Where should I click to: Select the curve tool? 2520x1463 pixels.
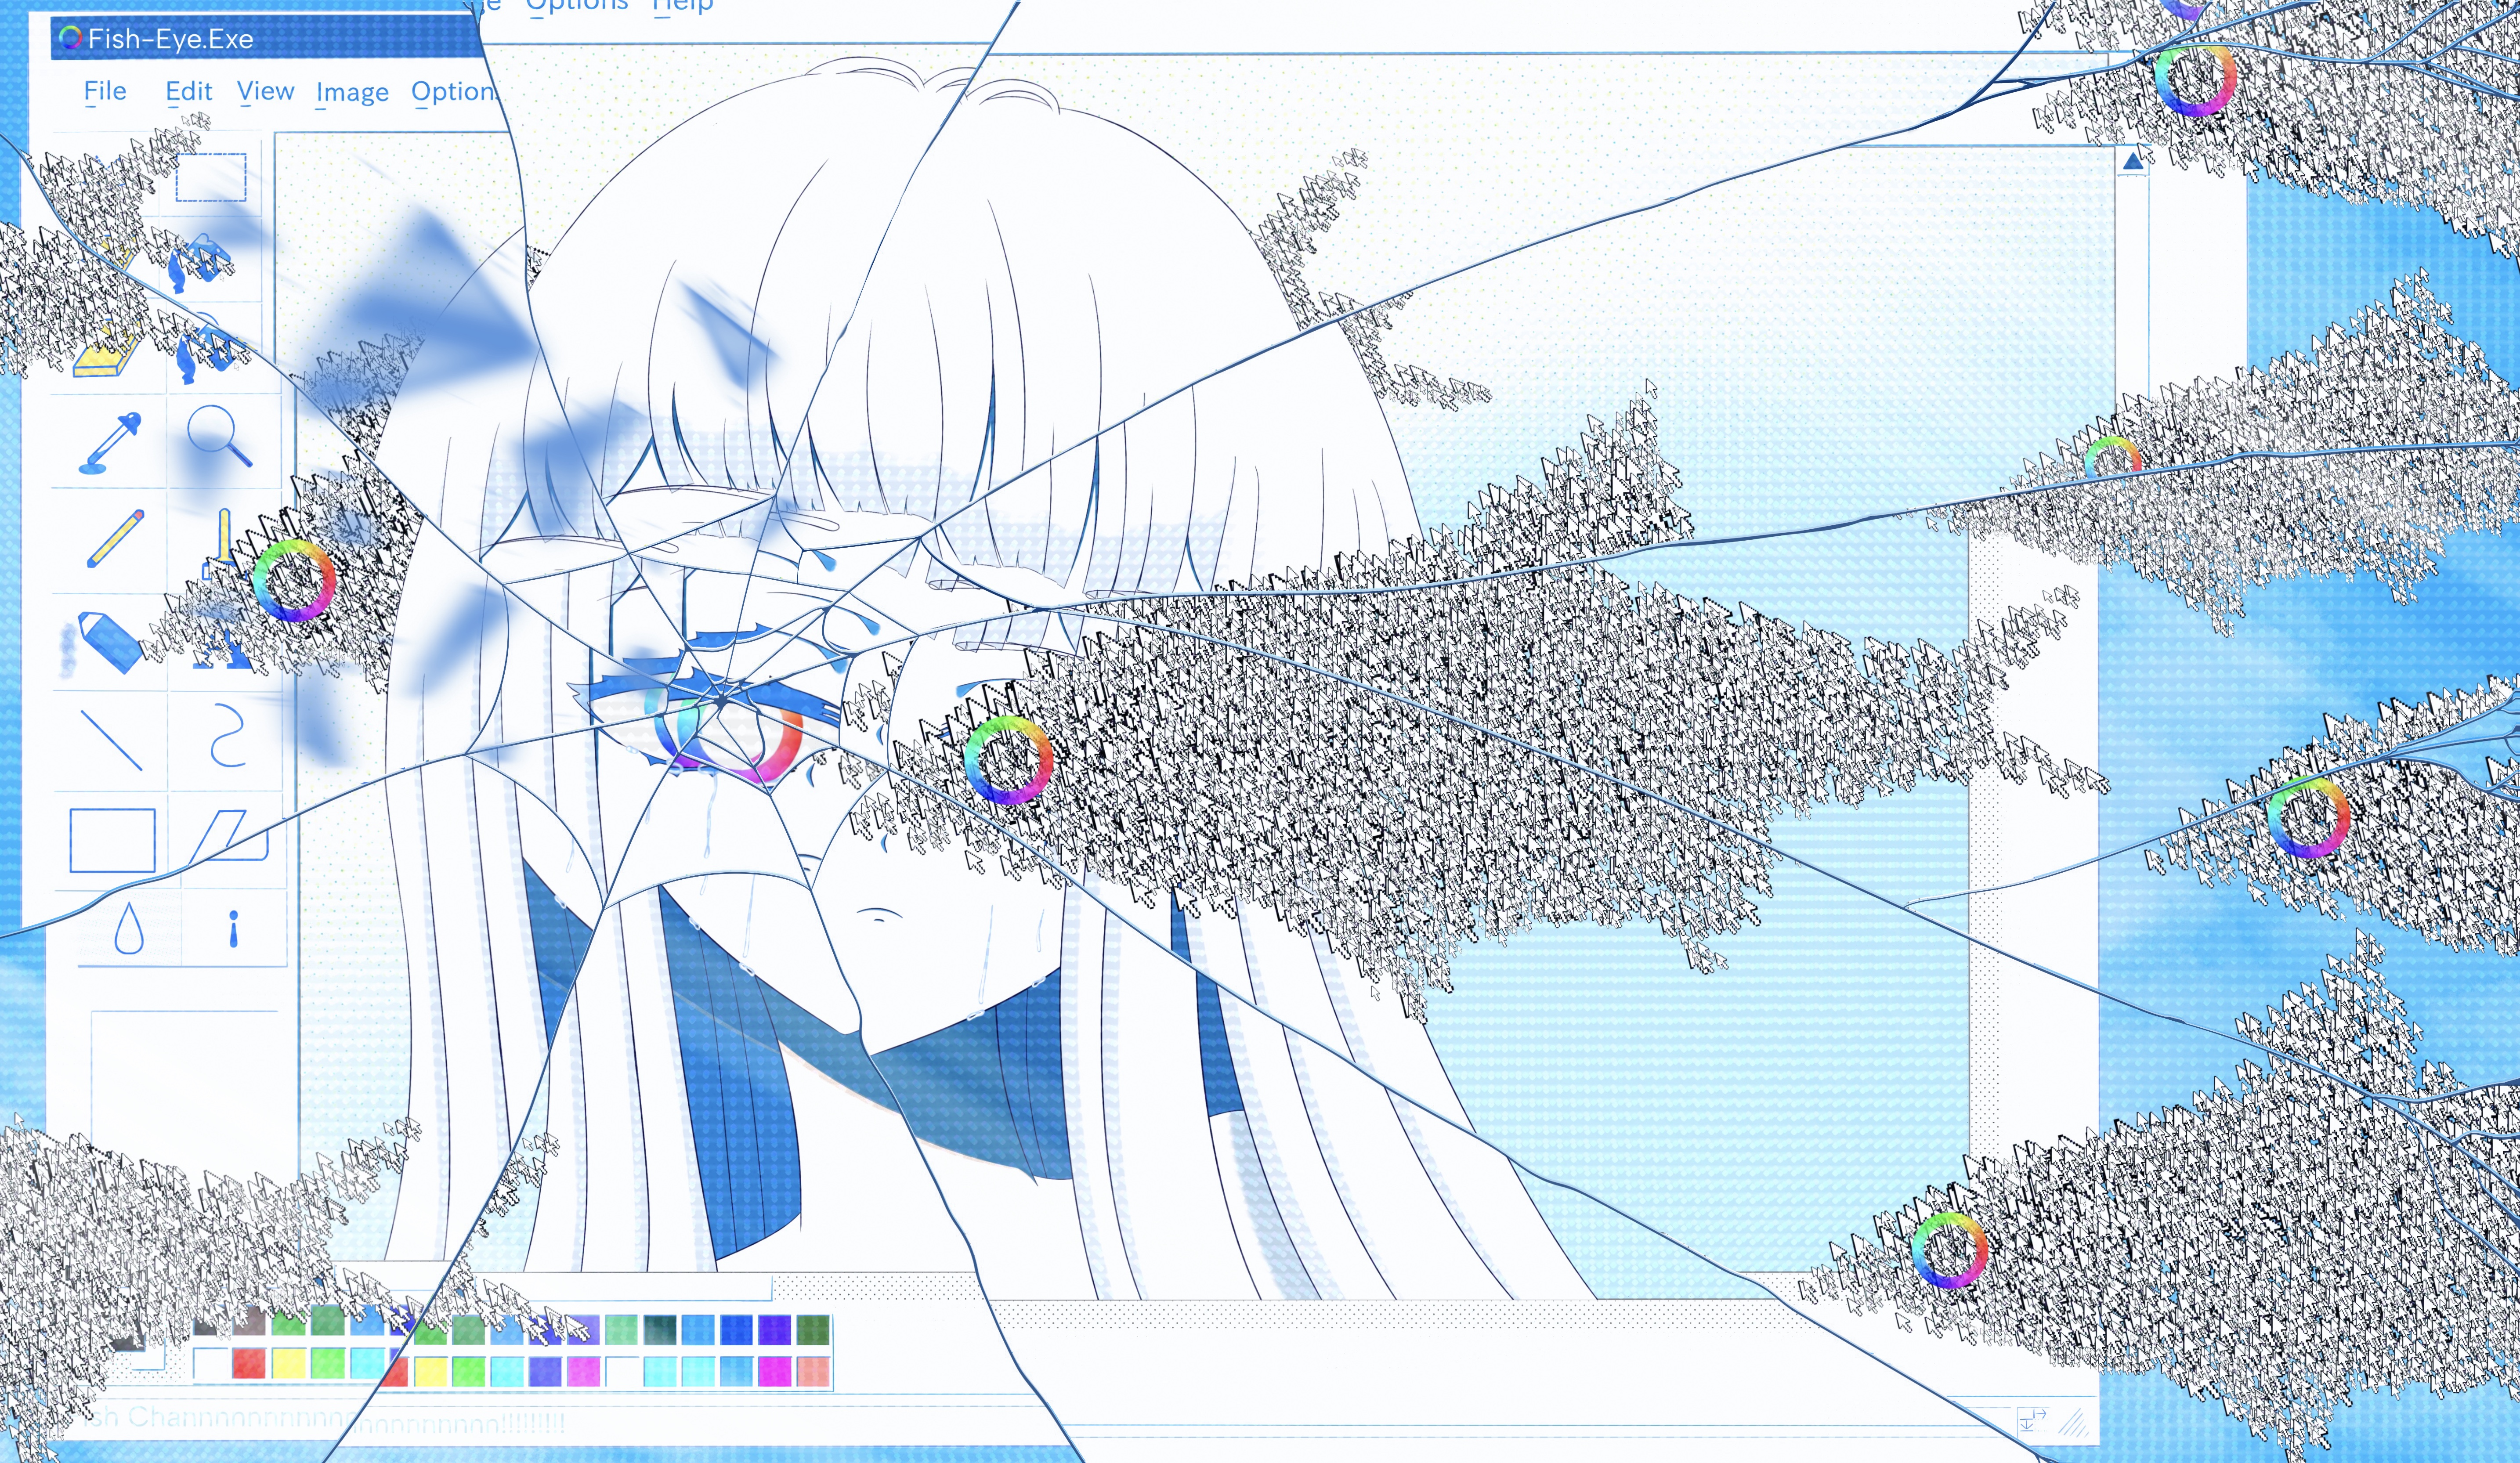(228, 735)
